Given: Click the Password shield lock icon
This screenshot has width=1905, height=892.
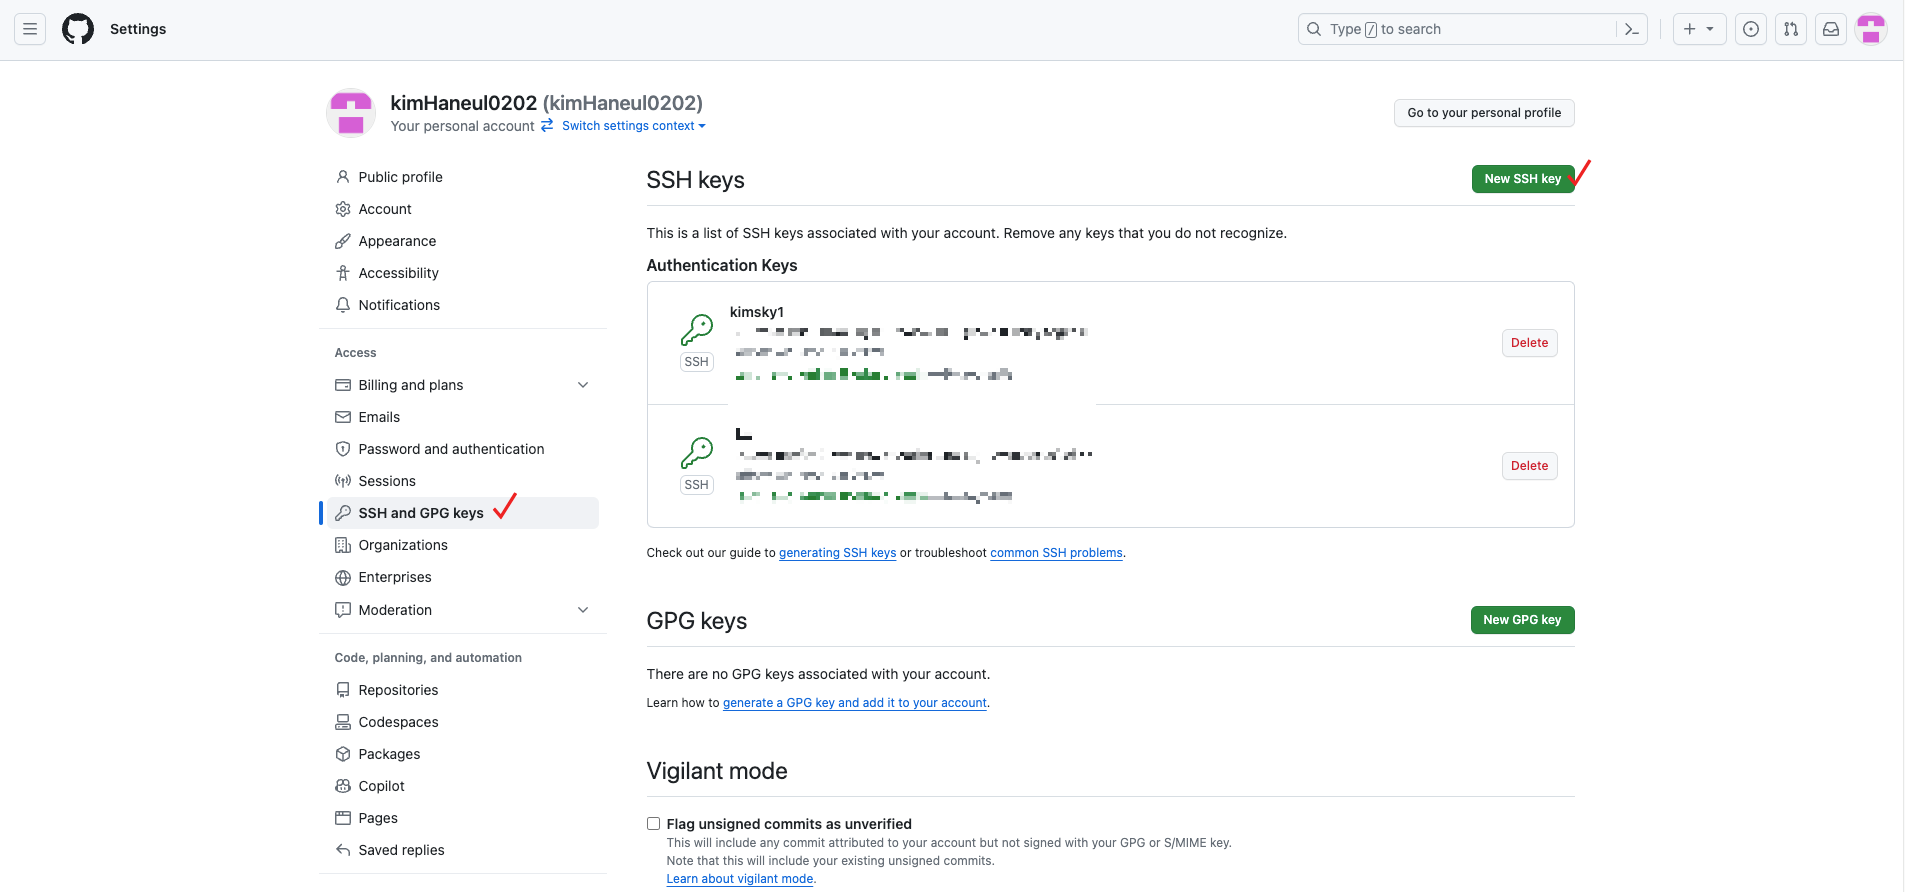Looking at the screenshot, I should coord(343,449).
